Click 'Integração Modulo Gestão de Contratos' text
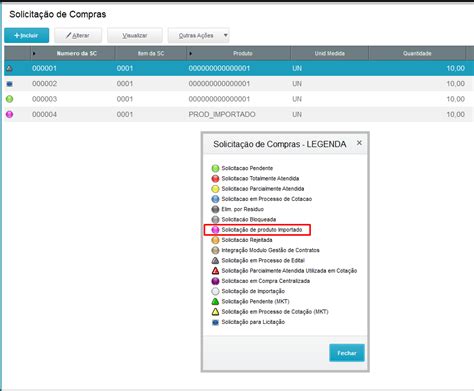Viewport: 474px width, 391px height. pos(270,250)
